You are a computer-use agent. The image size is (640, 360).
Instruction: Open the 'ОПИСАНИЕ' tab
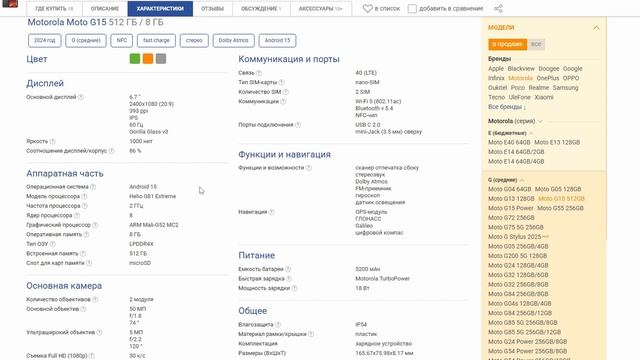[x=105, y=9]
